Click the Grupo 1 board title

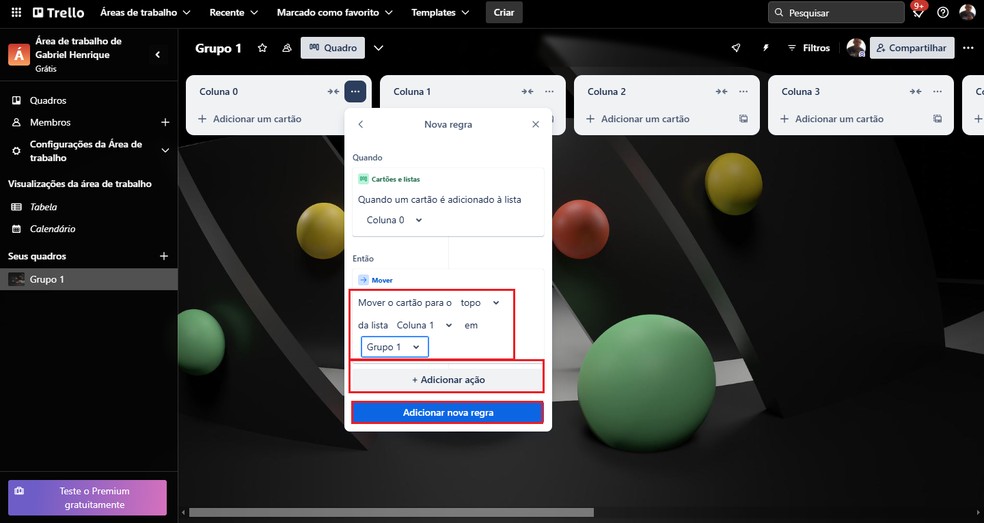[218, 48]
